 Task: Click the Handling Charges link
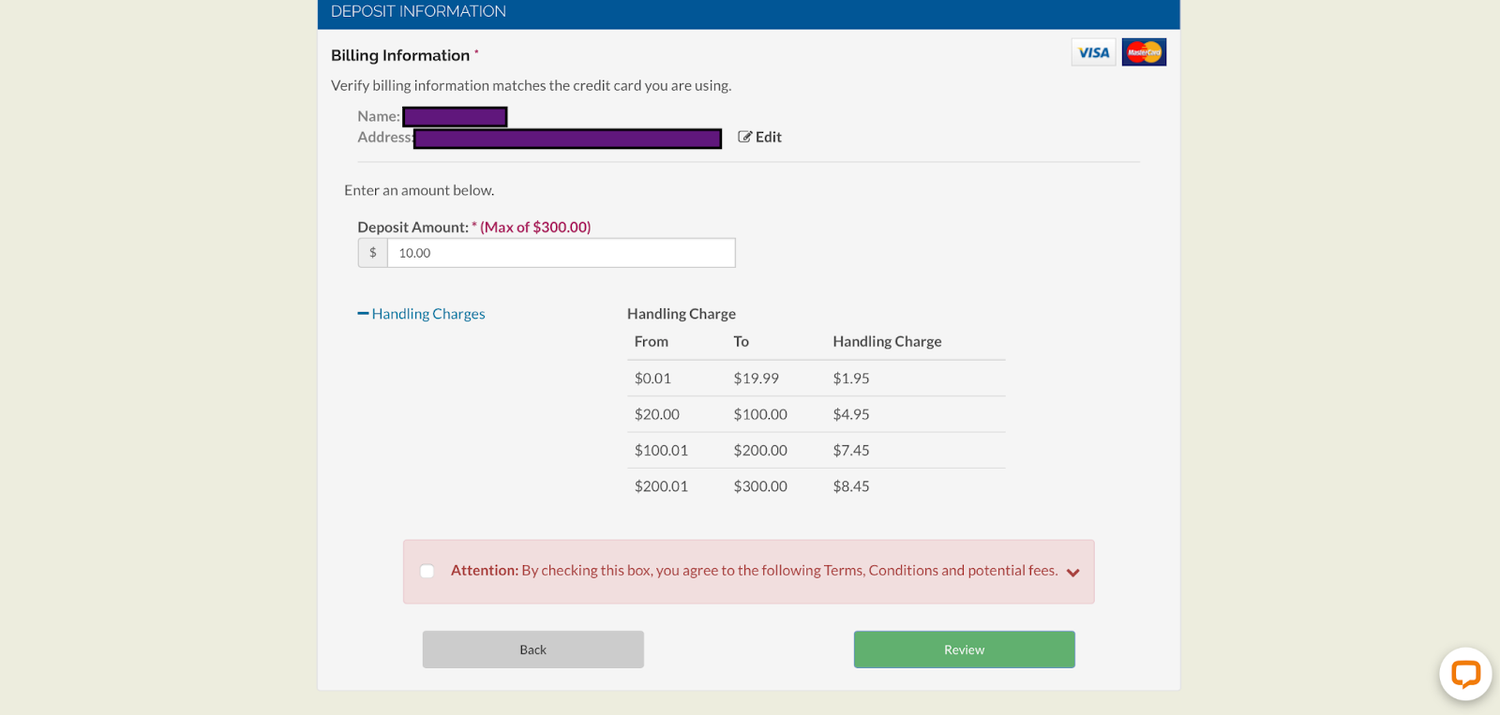click(427, 313)
